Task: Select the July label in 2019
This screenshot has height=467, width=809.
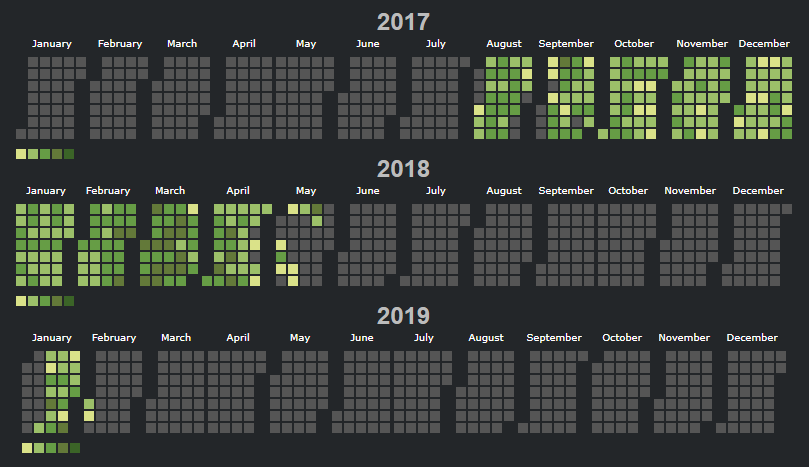Action: coord(424,338)
